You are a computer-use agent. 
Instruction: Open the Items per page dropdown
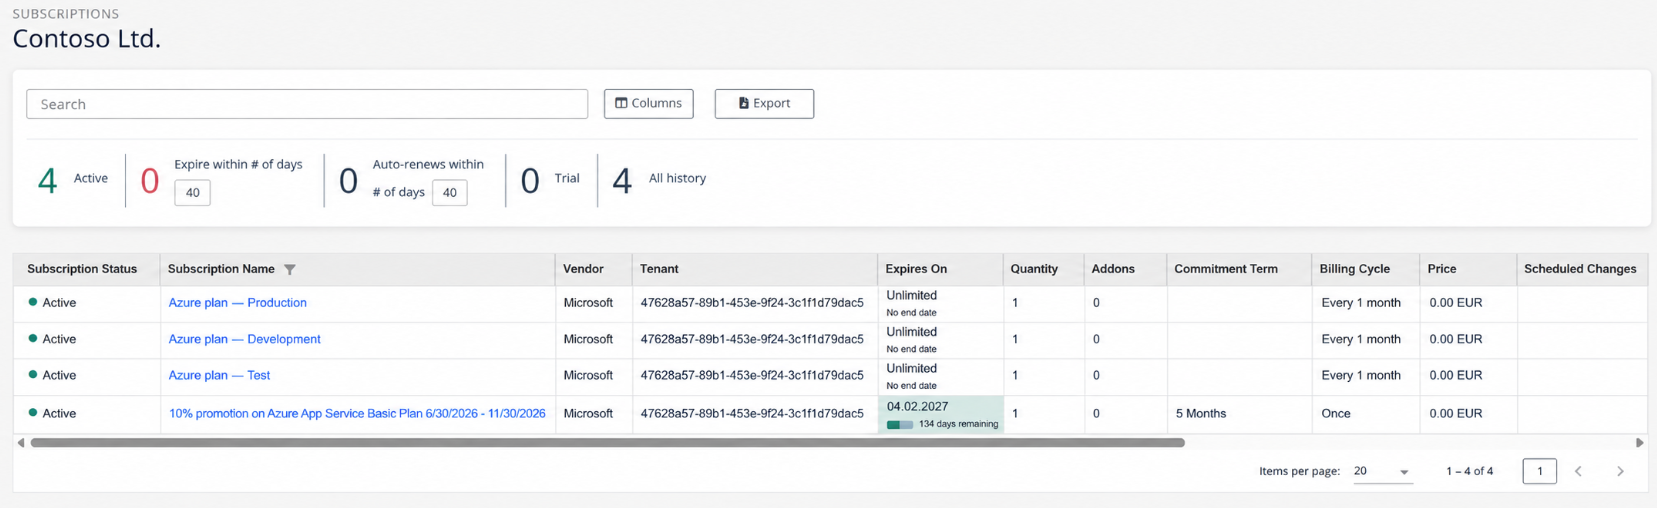tap(1382, 471)
